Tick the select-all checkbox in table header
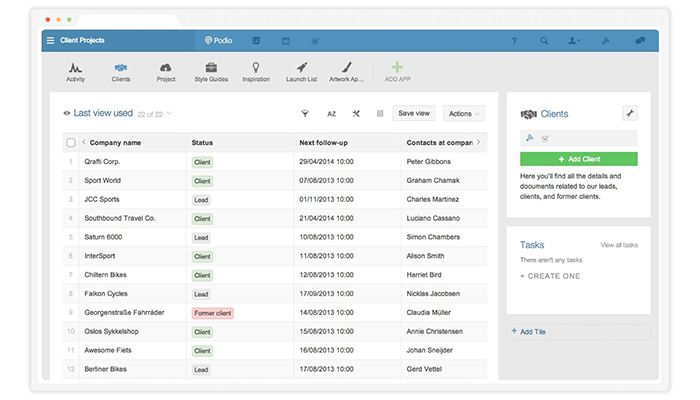The image size is (700, 400). coord(71,143)
